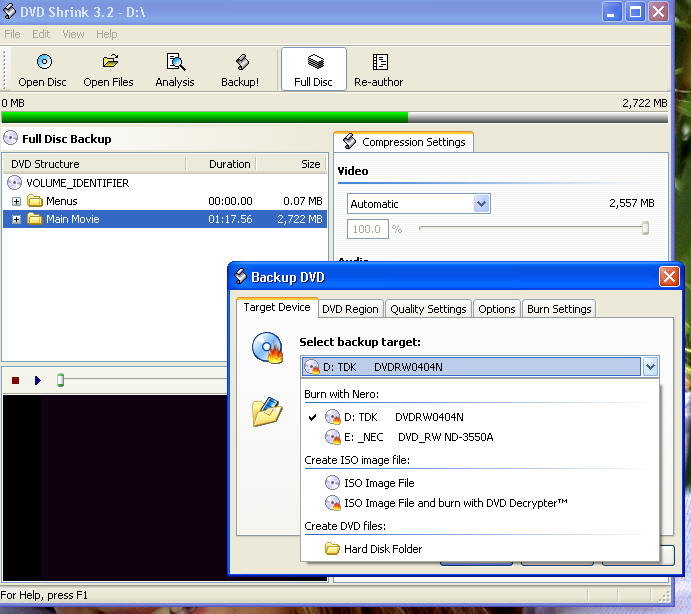Maximize the DVD Shrink window

pyautogui.click(x=635, y=12)
